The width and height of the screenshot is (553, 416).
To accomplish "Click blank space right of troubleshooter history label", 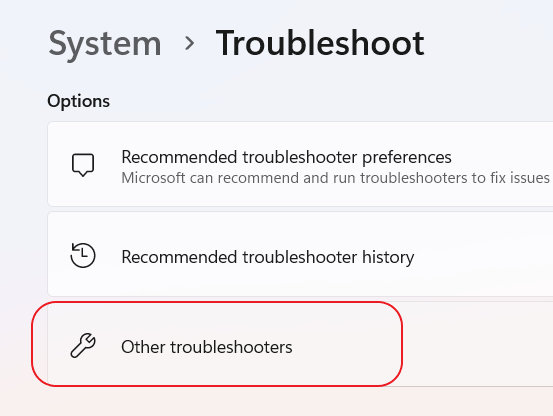I will (x=483, y=255).
